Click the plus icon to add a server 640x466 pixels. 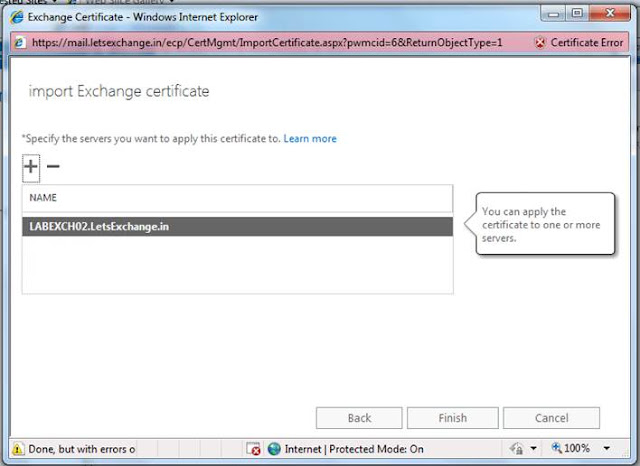click(x=31, y=167)
